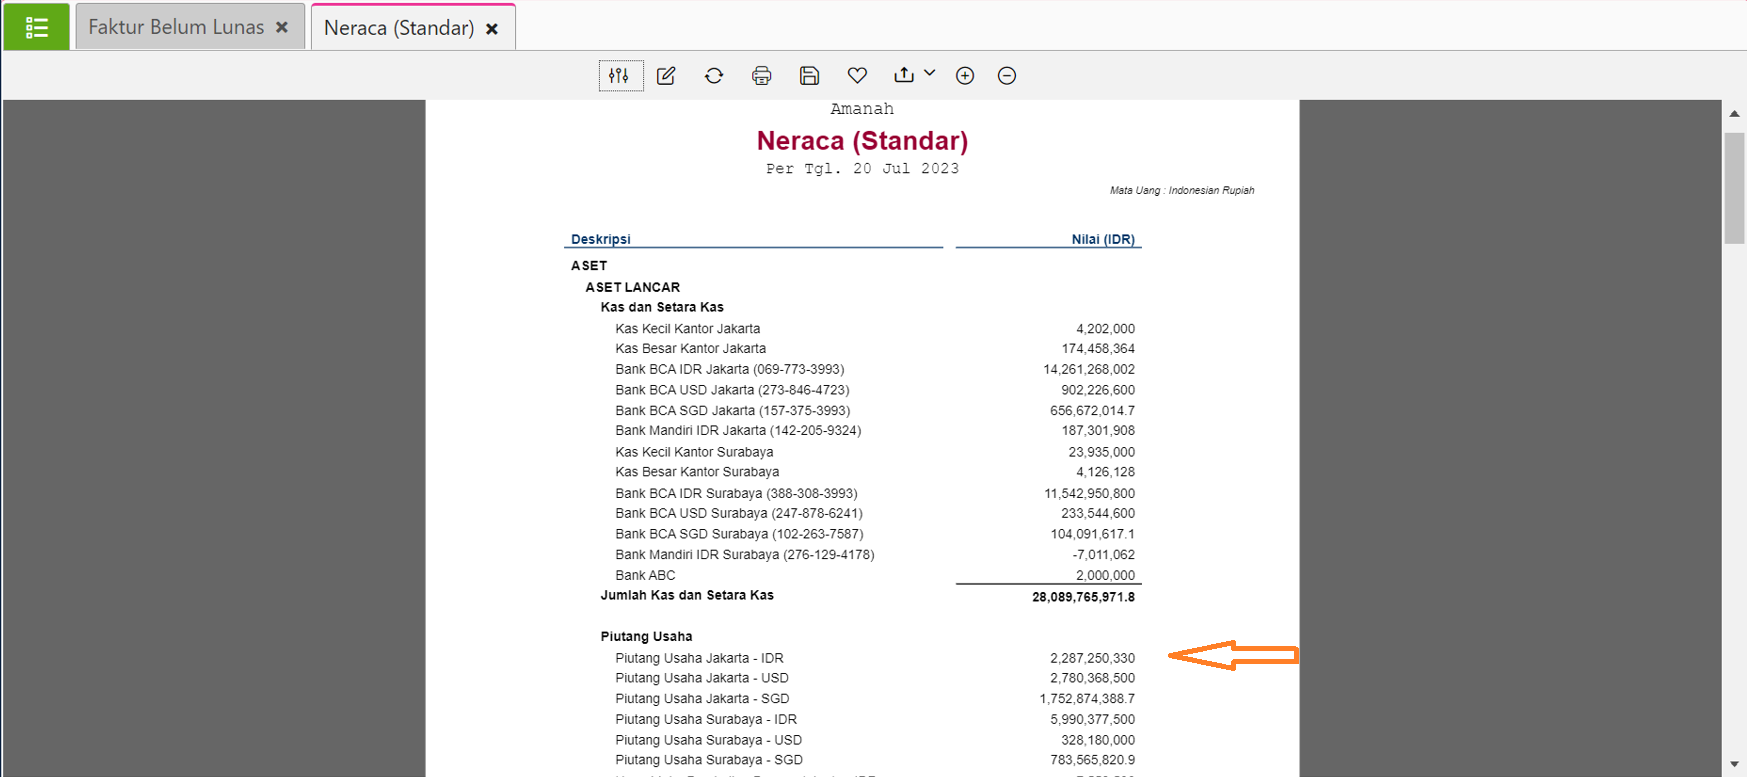The width and height of the screenshot is (1747, 777).
Task: Click the Nilai (IDR) column header
Action: tap(1103, 239)
